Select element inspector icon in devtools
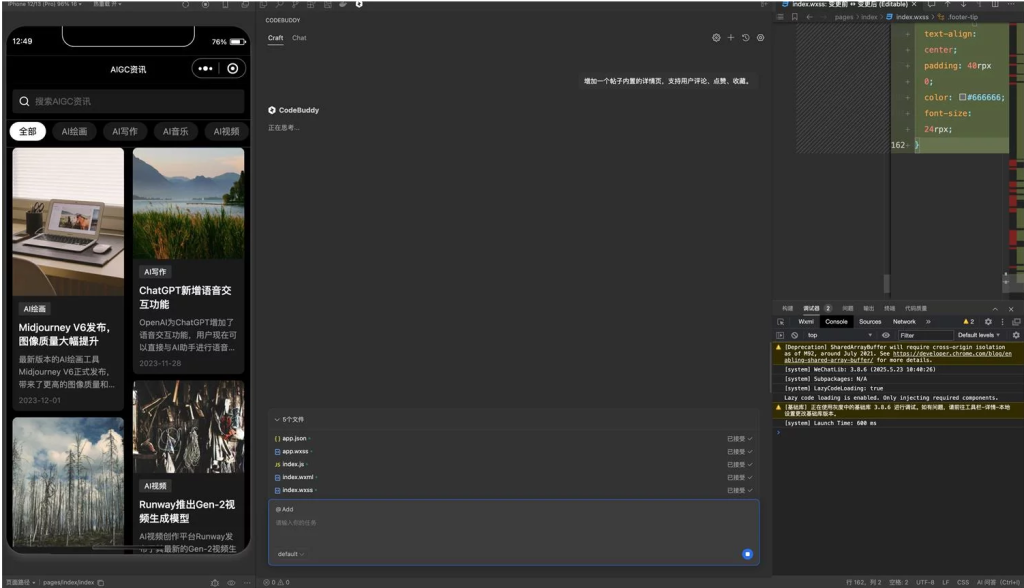This screenshot has height=588, width=1024. point(780,321)
